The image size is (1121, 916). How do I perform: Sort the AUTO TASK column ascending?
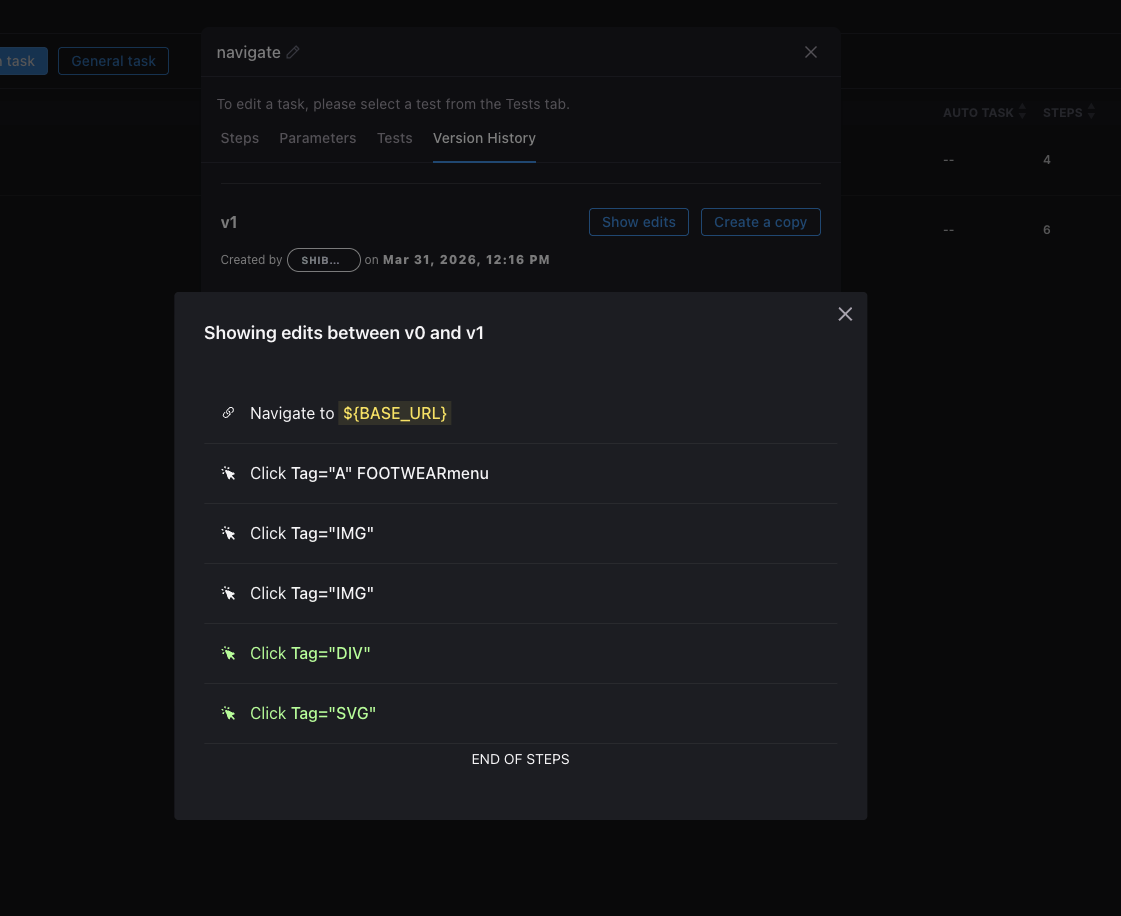[1021, 108]
